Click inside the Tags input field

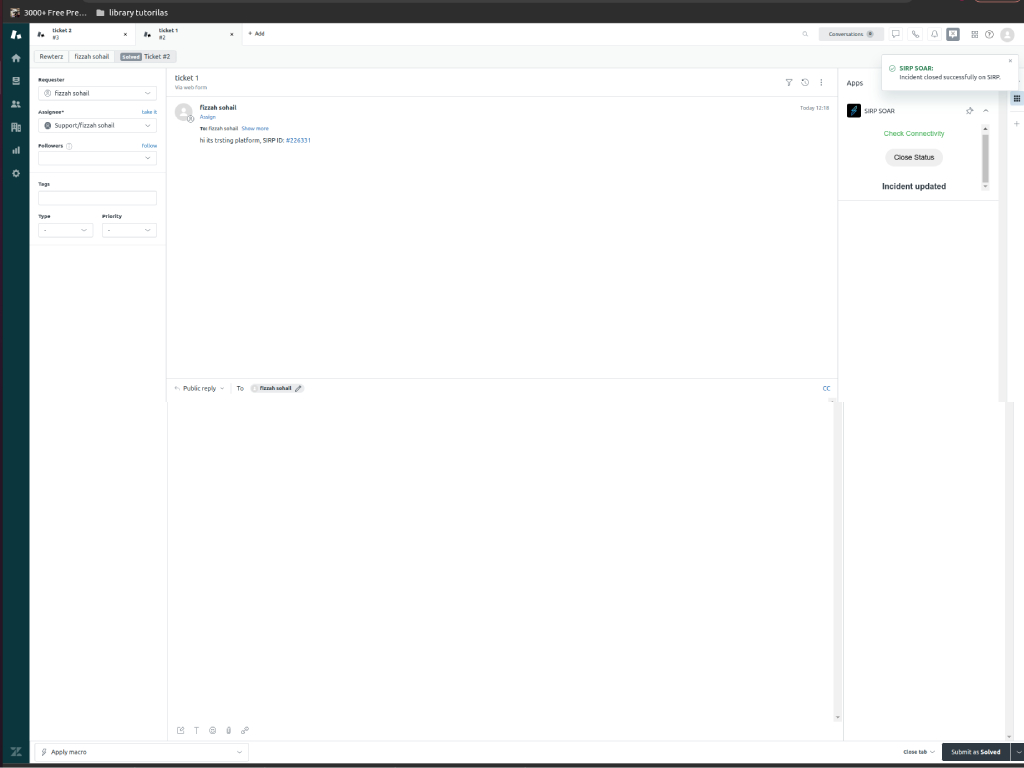97,198
